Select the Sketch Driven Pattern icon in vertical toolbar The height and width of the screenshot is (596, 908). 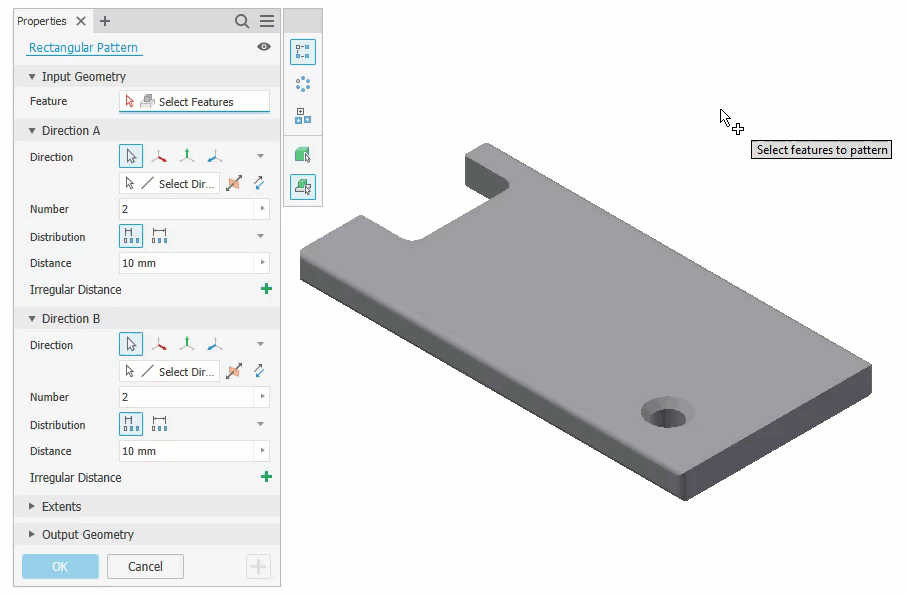[x=303, y=116]
